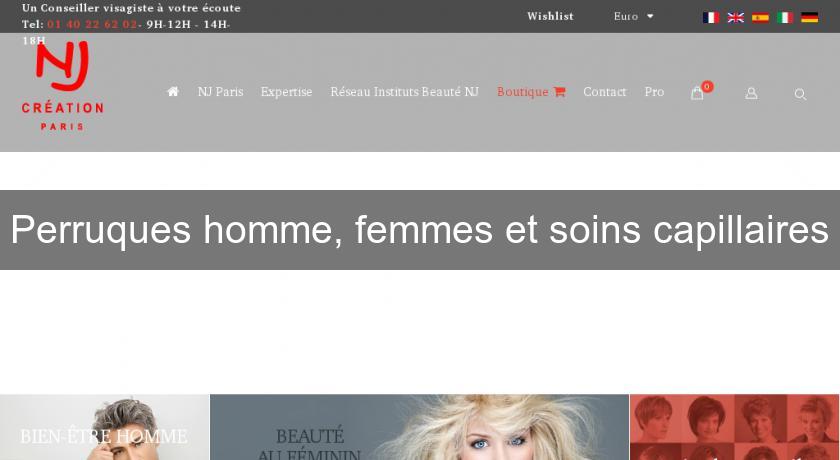Switch language with the French flag
This screenshot has height=460, width=840.
click(x=710, y=17)
